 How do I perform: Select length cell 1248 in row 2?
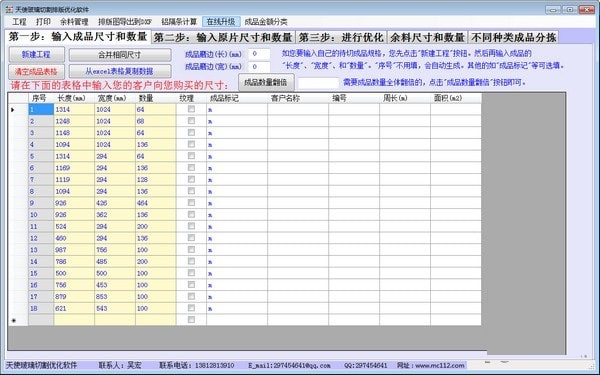pos(74,121)
